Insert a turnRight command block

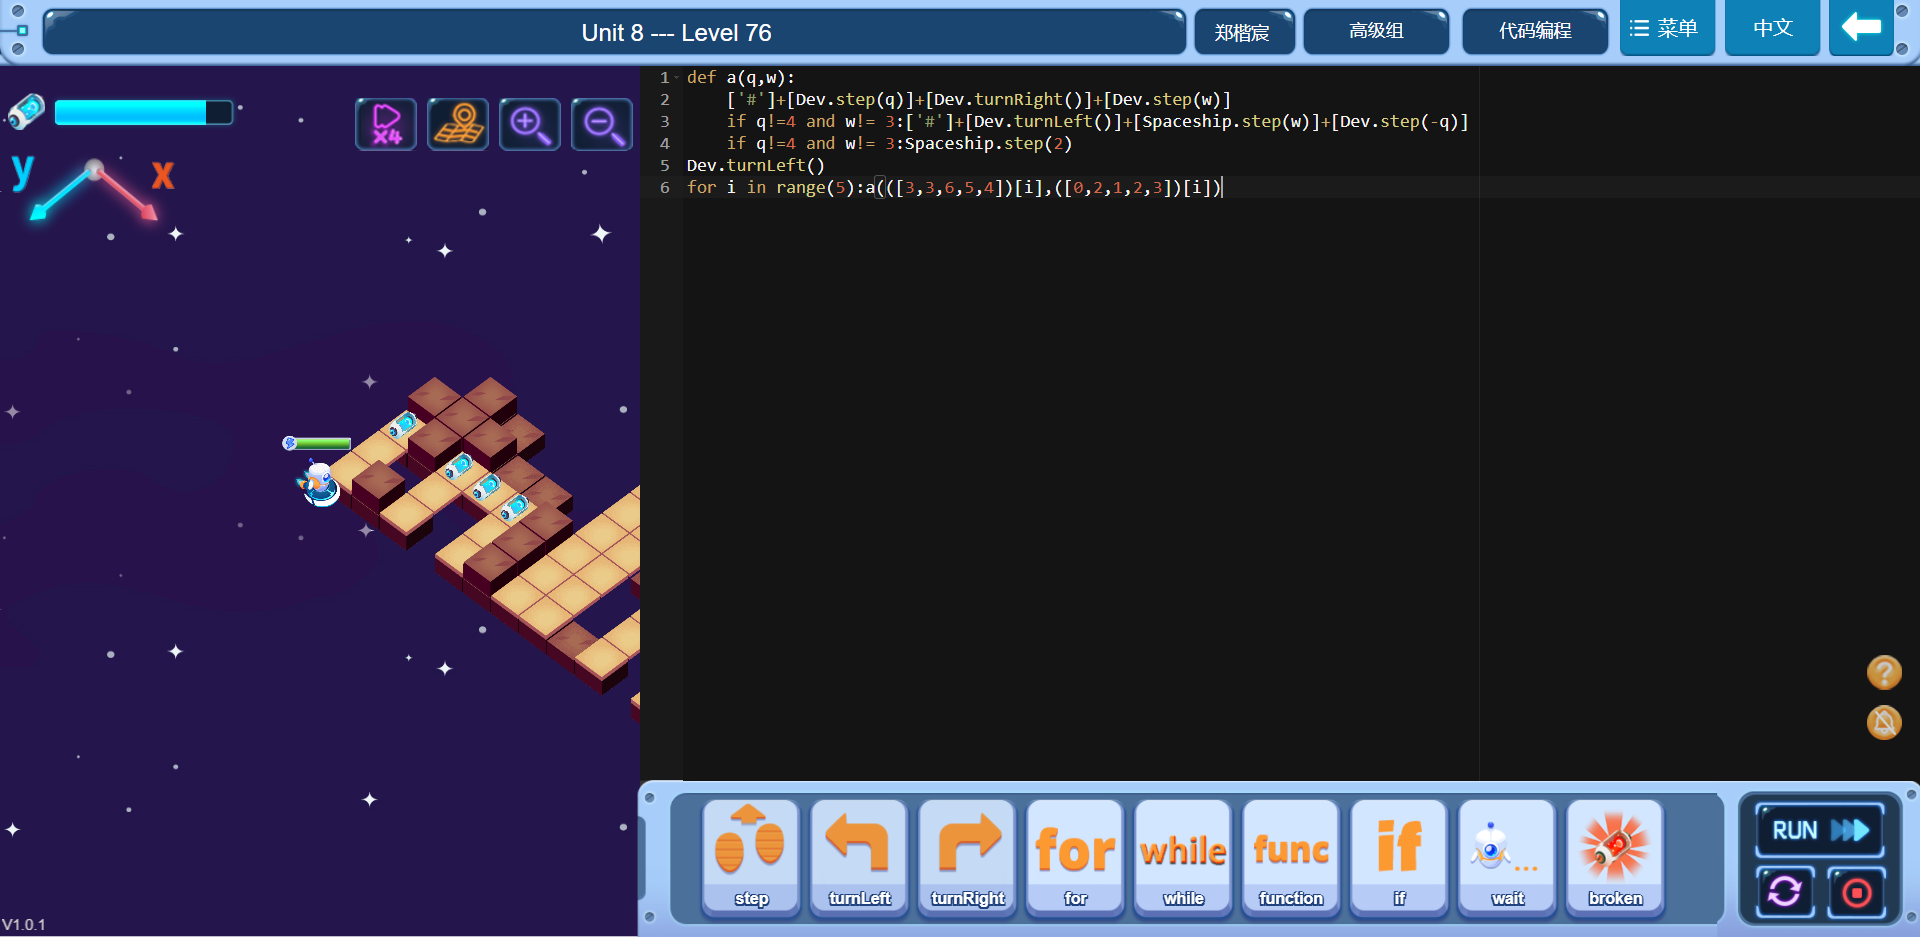[x=967, y=857]
